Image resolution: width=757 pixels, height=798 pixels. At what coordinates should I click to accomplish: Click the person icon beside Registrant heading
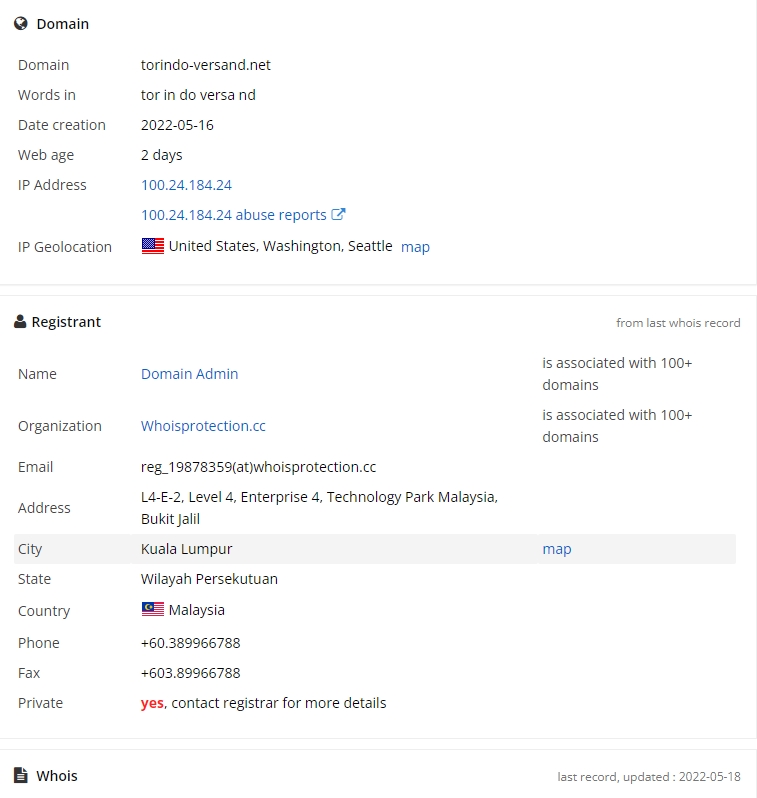(20, 322)
